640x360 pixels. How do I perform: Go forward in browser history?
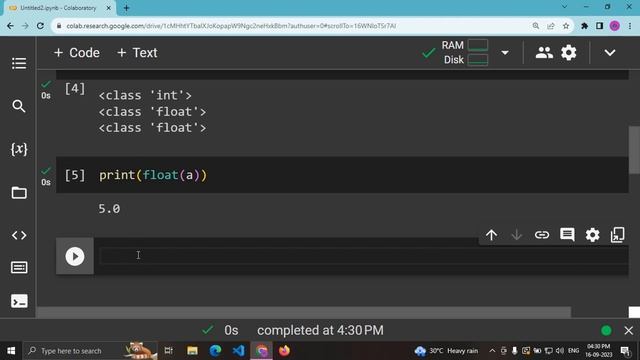tap(25, 26)
